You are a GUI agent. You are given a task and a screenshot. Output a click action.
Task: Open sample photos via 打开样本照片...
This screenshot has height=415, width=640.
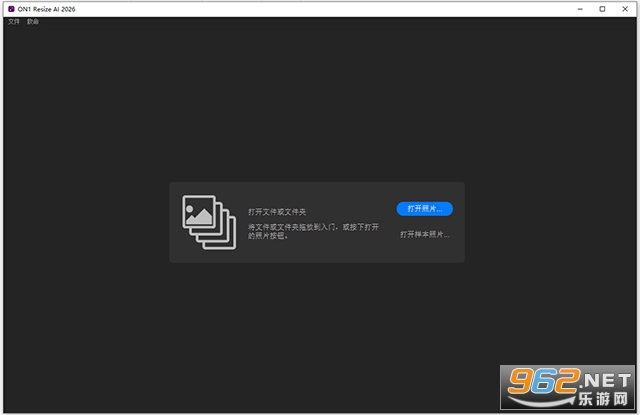click(424, 234)
